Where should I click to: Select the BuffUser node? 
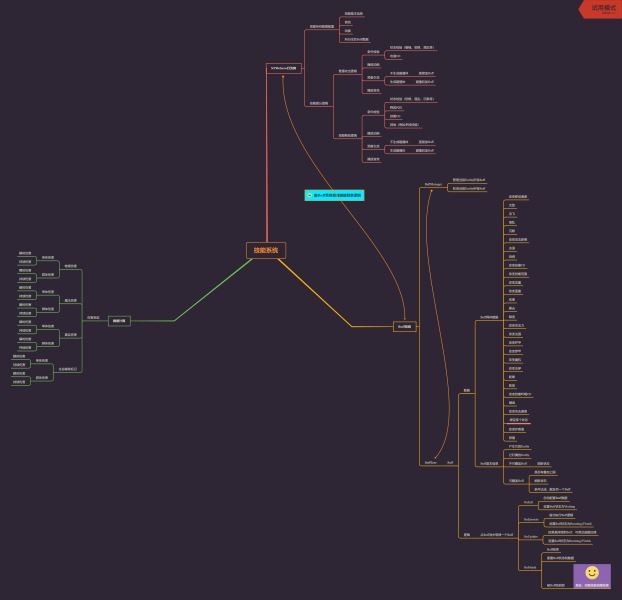pos(431,462)
